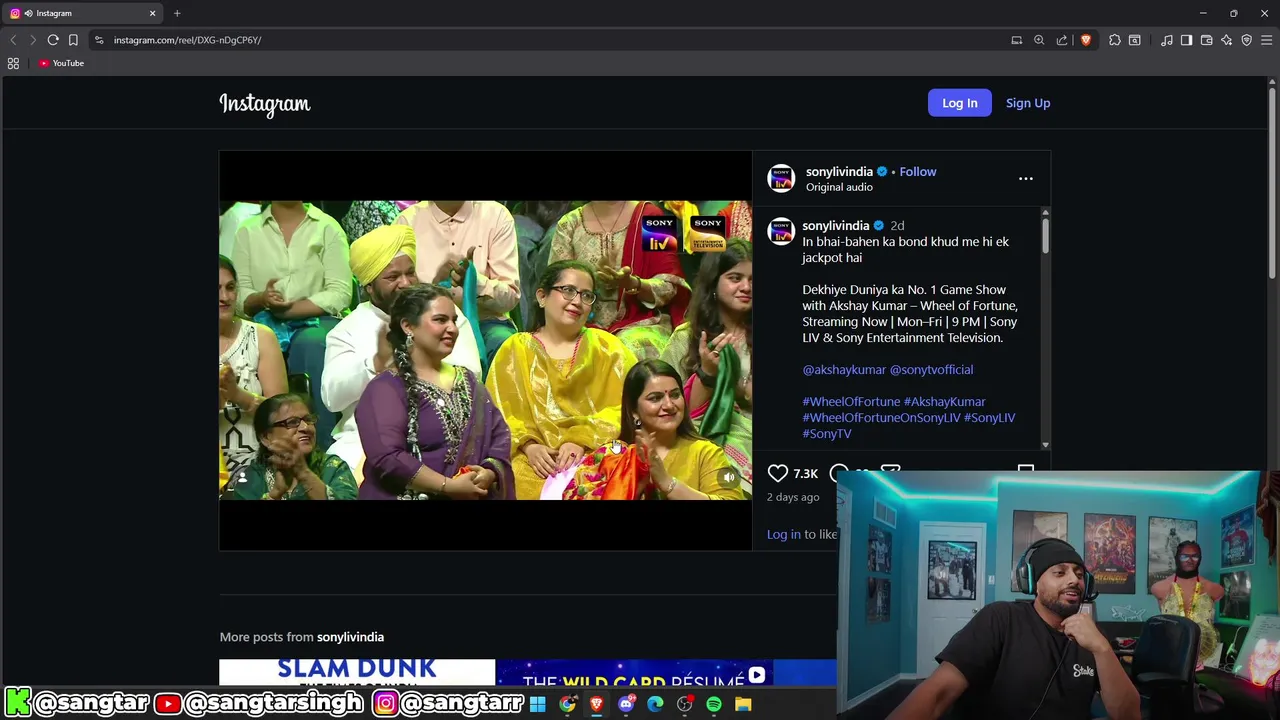Toggle the reel's audio mute icon
The image size is (1280, 720).
(729, 478)
